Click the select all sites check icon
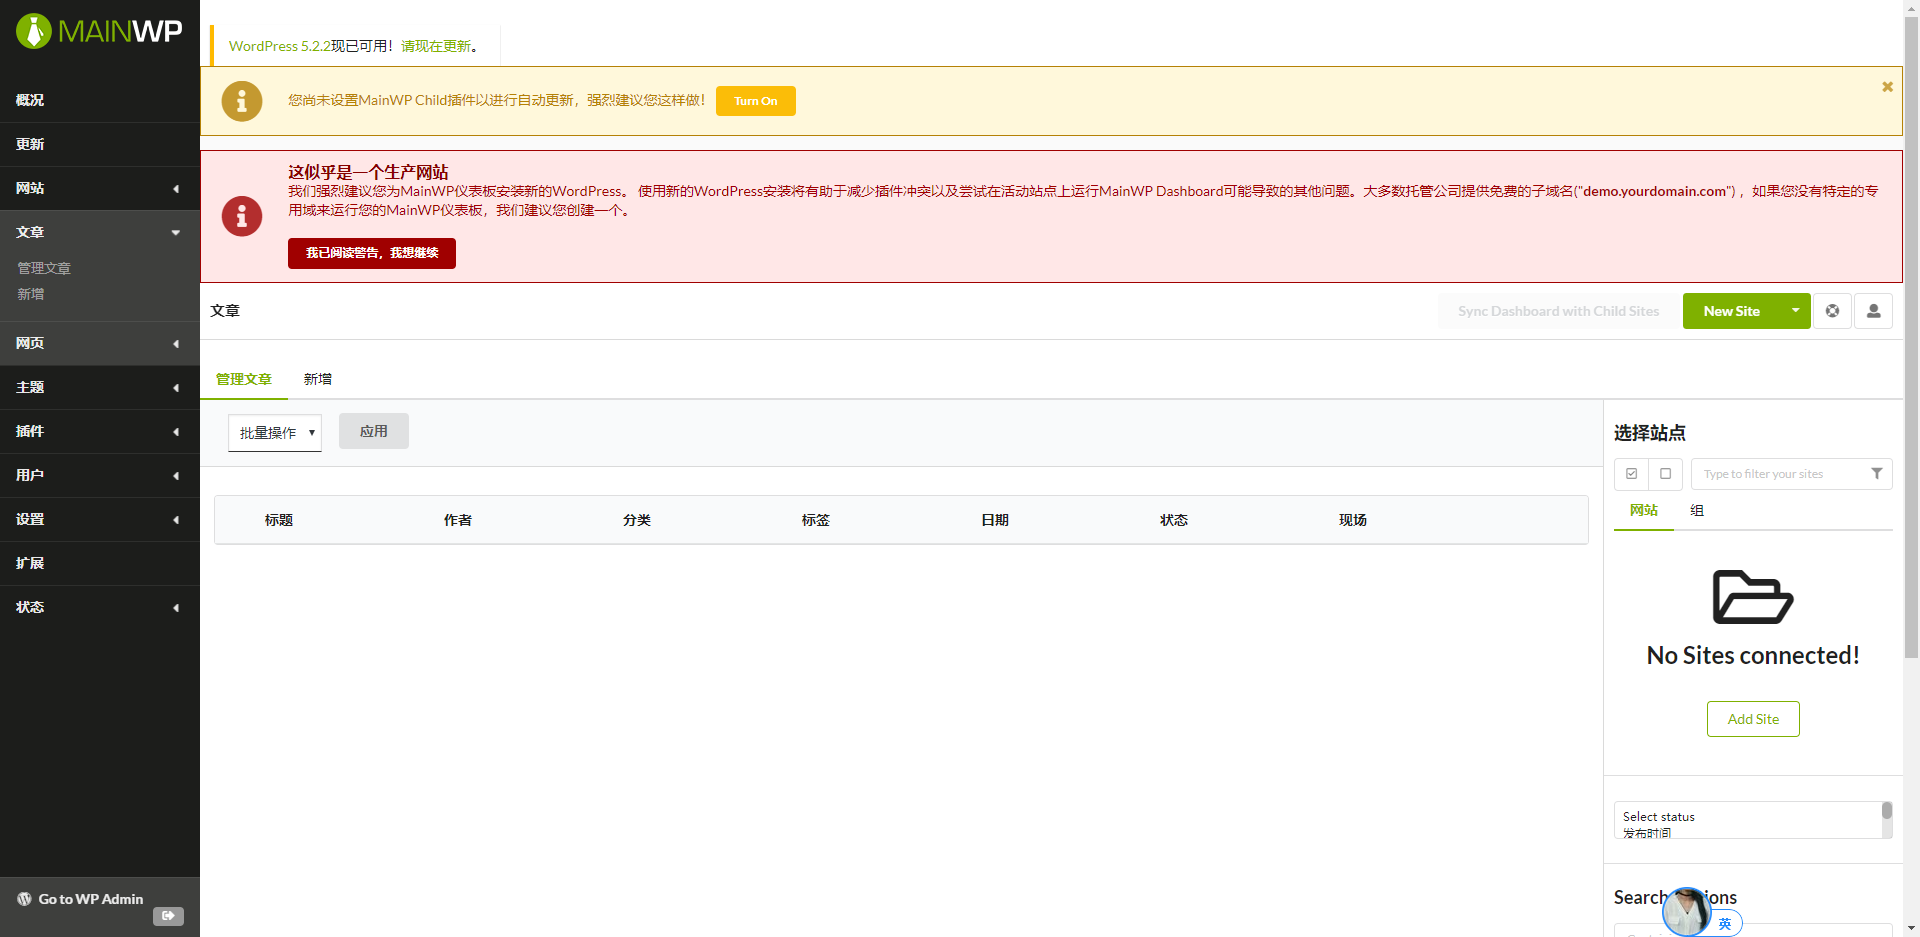The image size is (1920, 937). tap(1631, 474)
